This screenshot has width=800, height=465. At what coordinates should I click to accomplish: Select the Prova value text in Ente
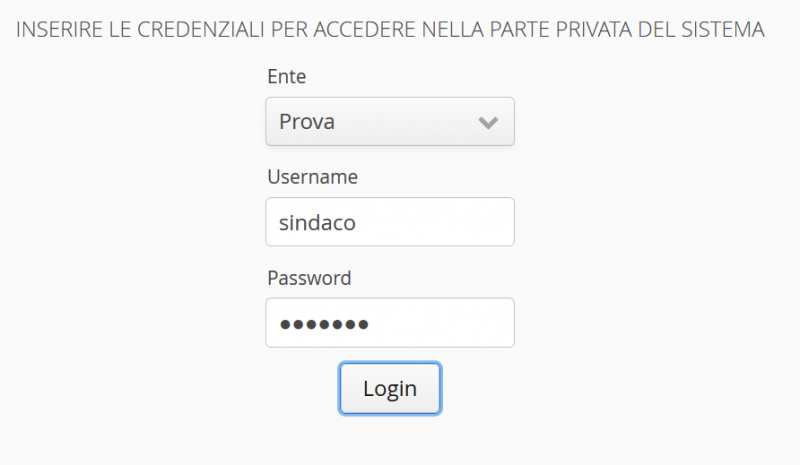point(307,122)
